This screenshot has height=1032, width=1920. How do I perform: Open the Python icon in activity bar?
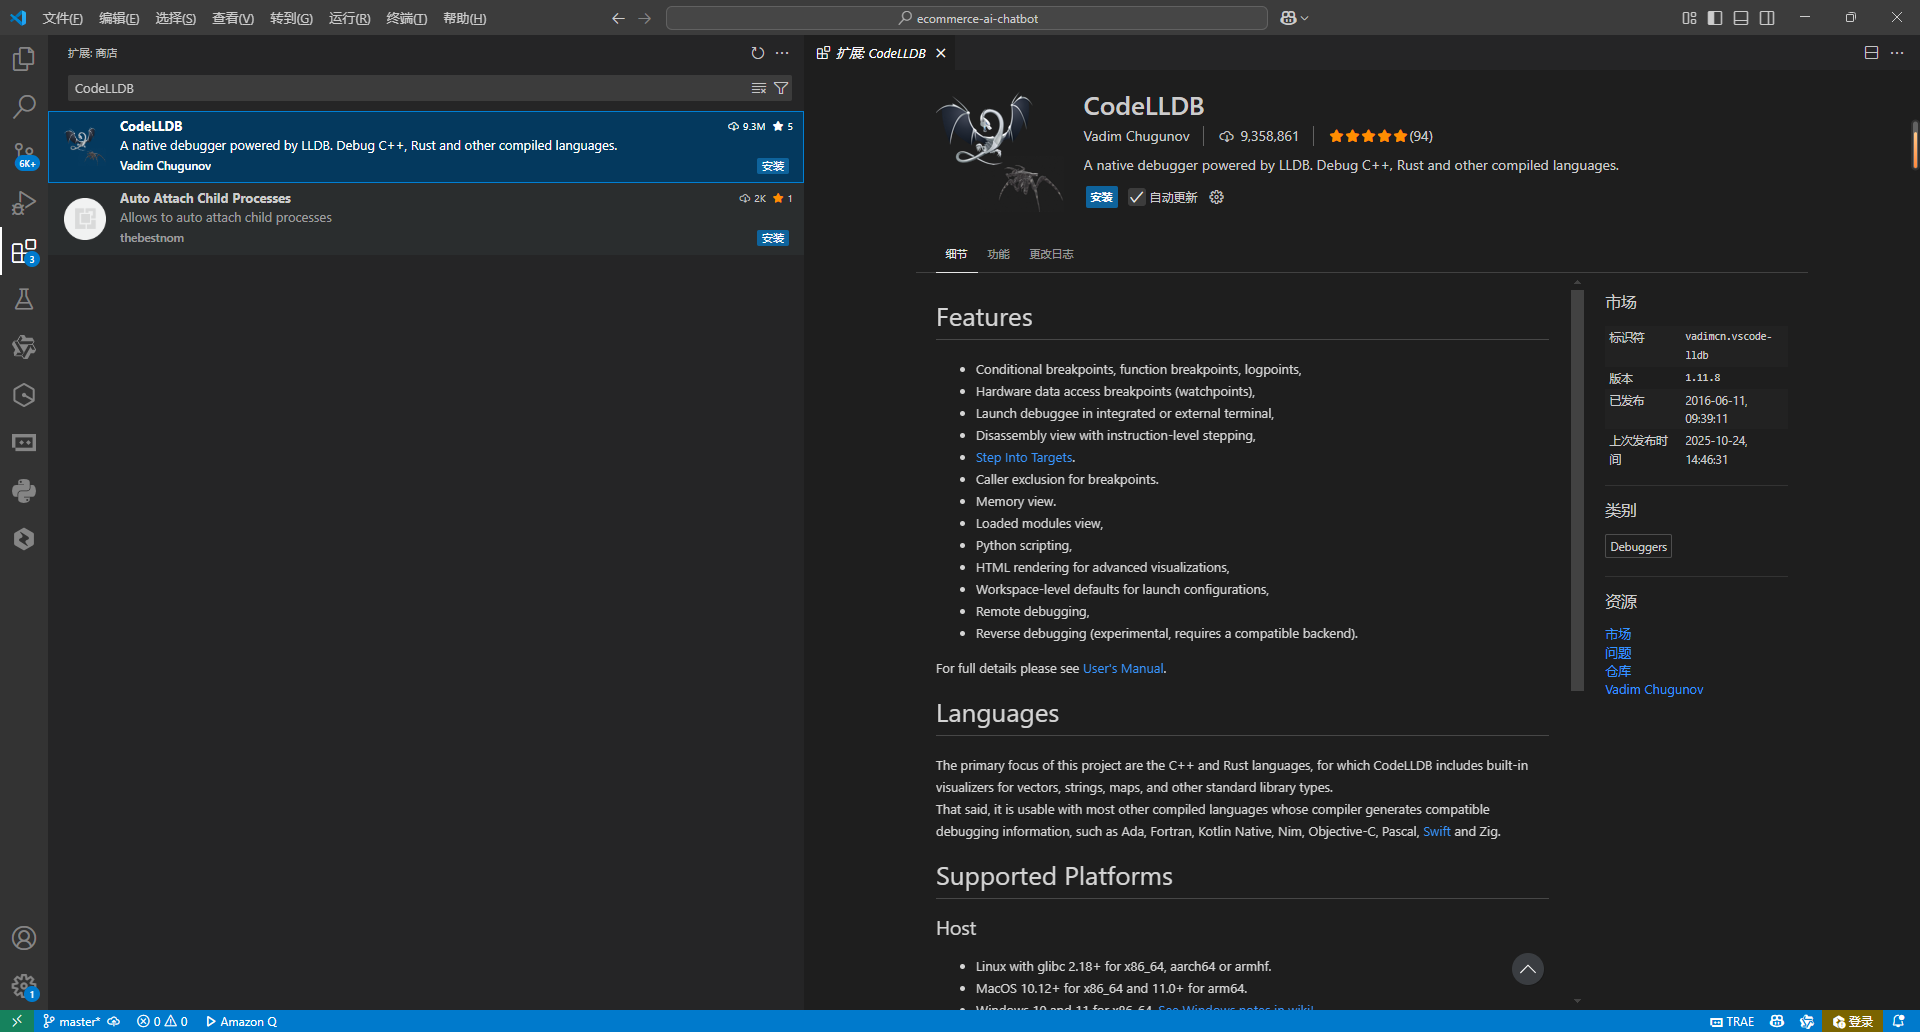[24, 491]
